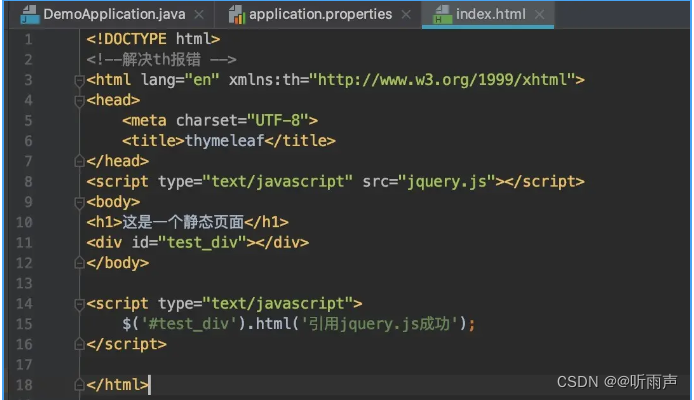
Task: Click the id value "test_div" on line 11
Action: pos(202,242)
